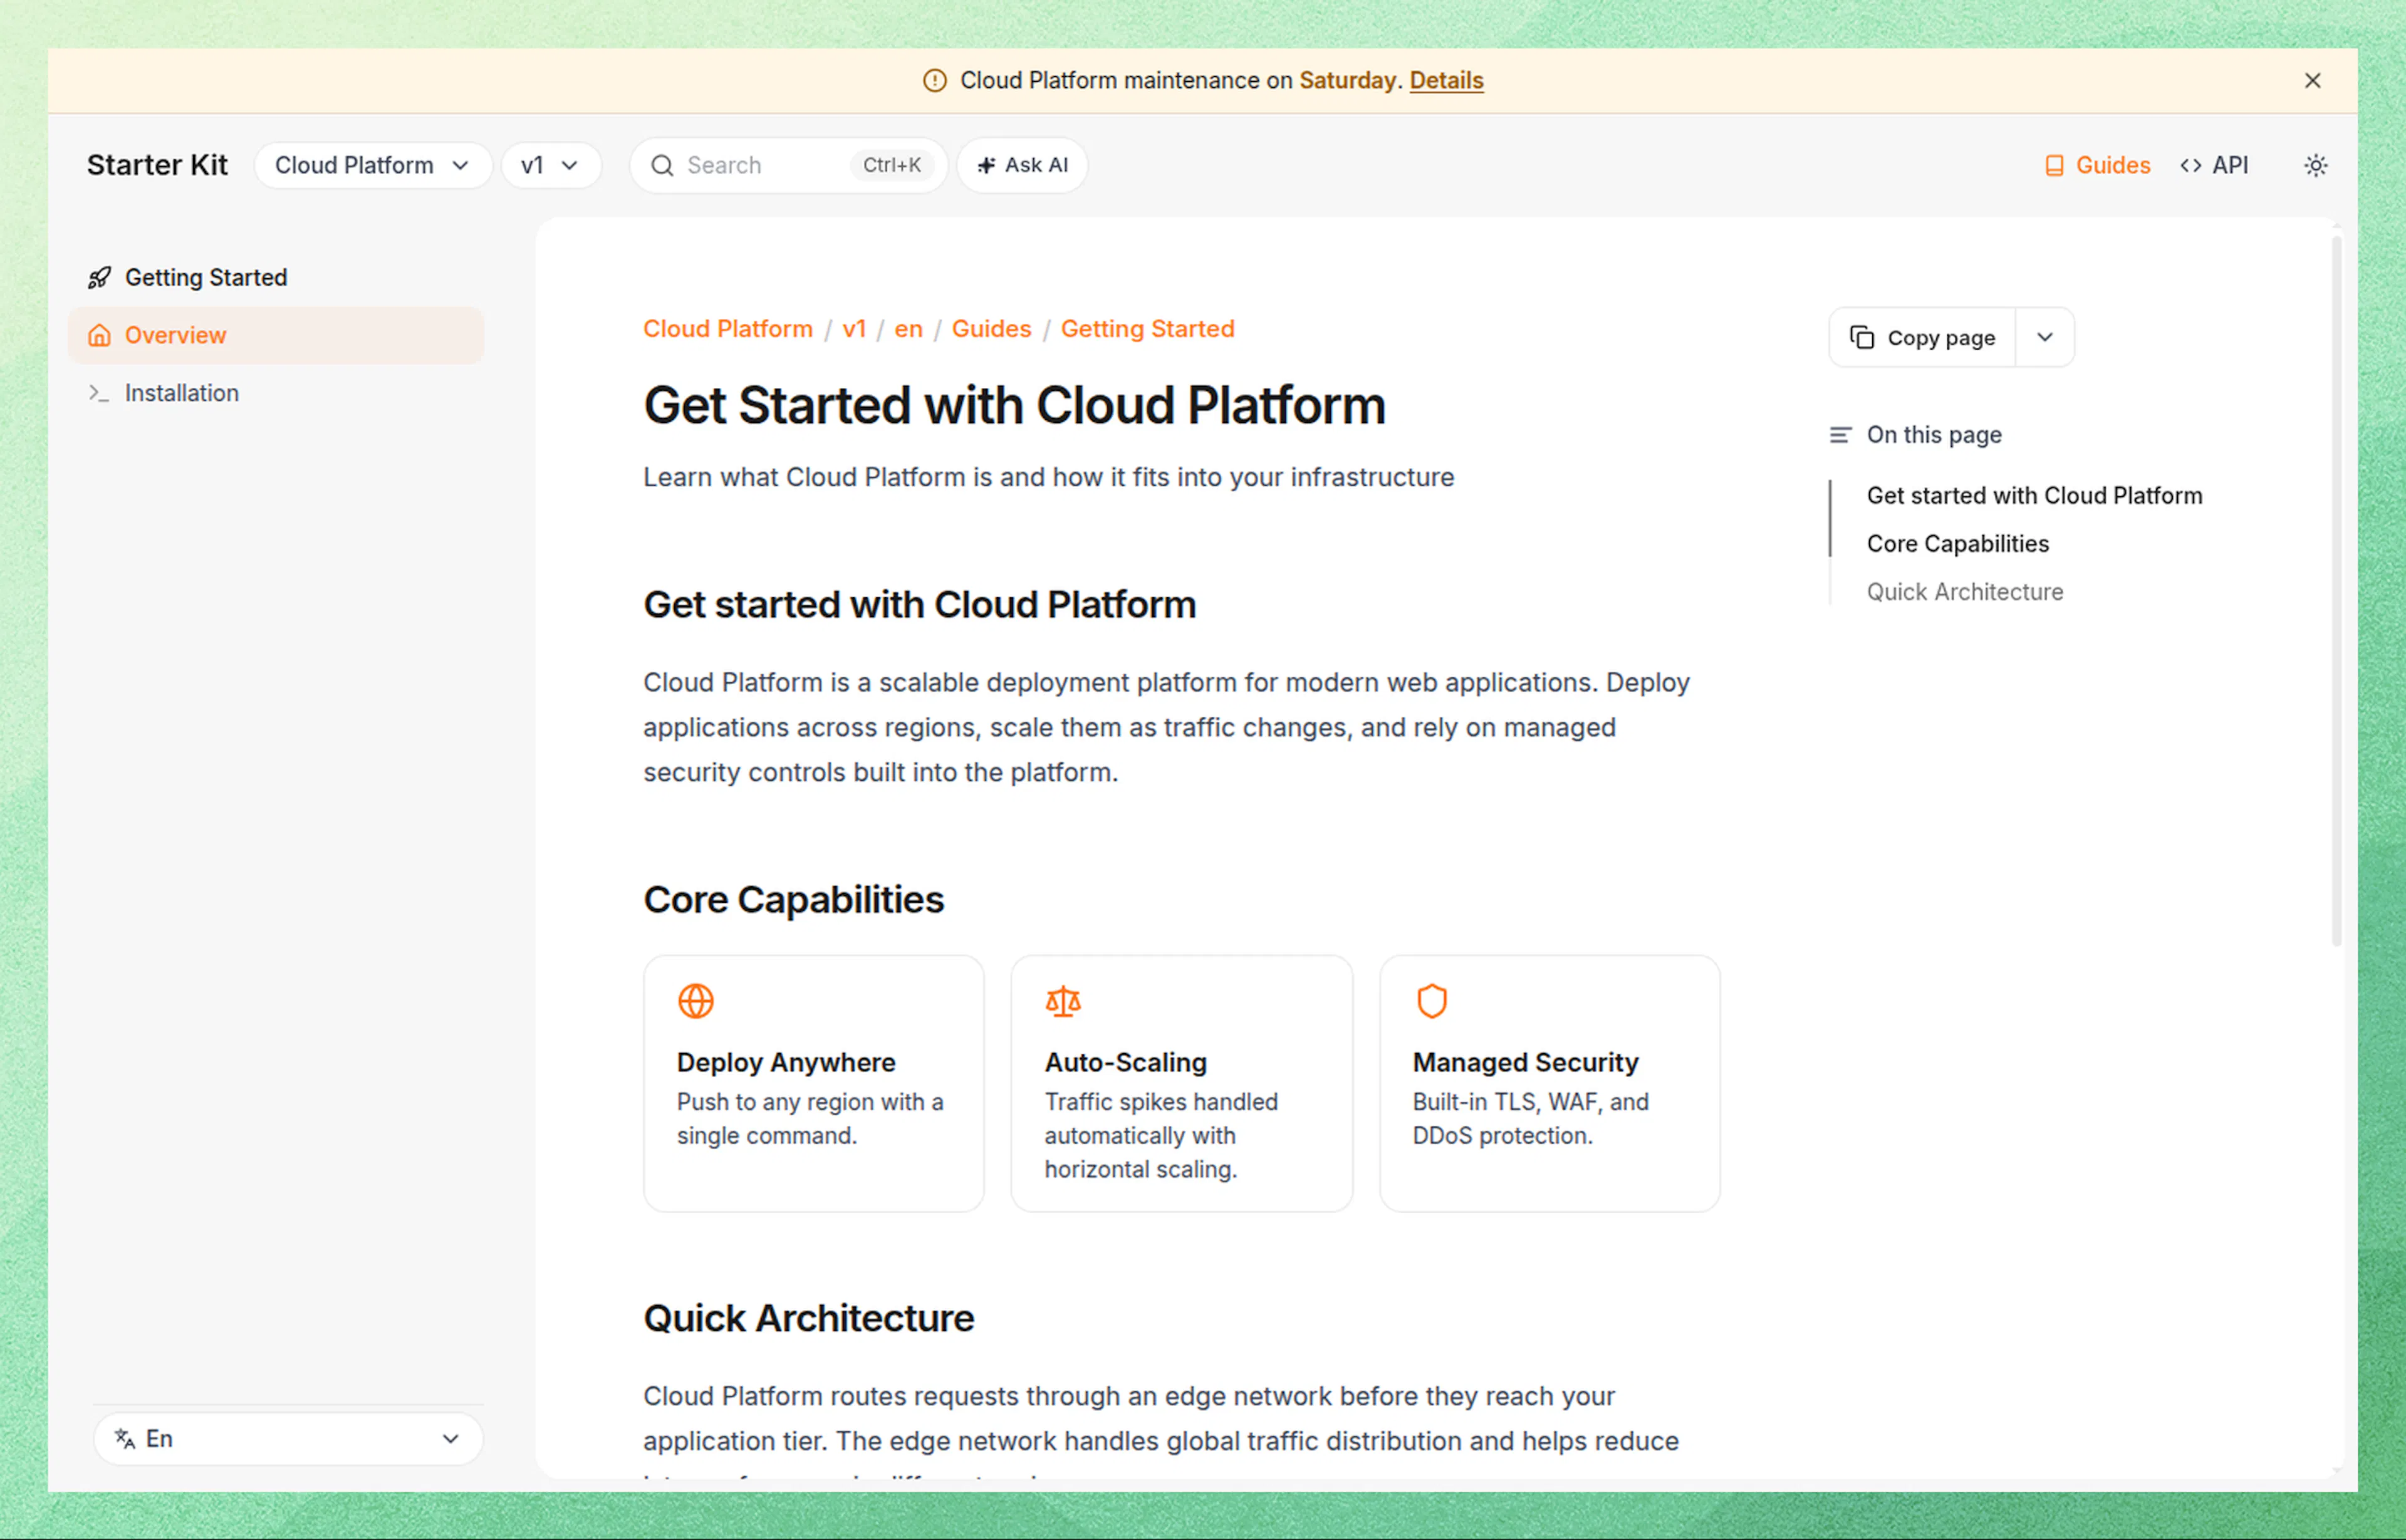Click the book icon beside Guides
Viewport: 2406px width, 1540px height.
(x=2054, y=165)
